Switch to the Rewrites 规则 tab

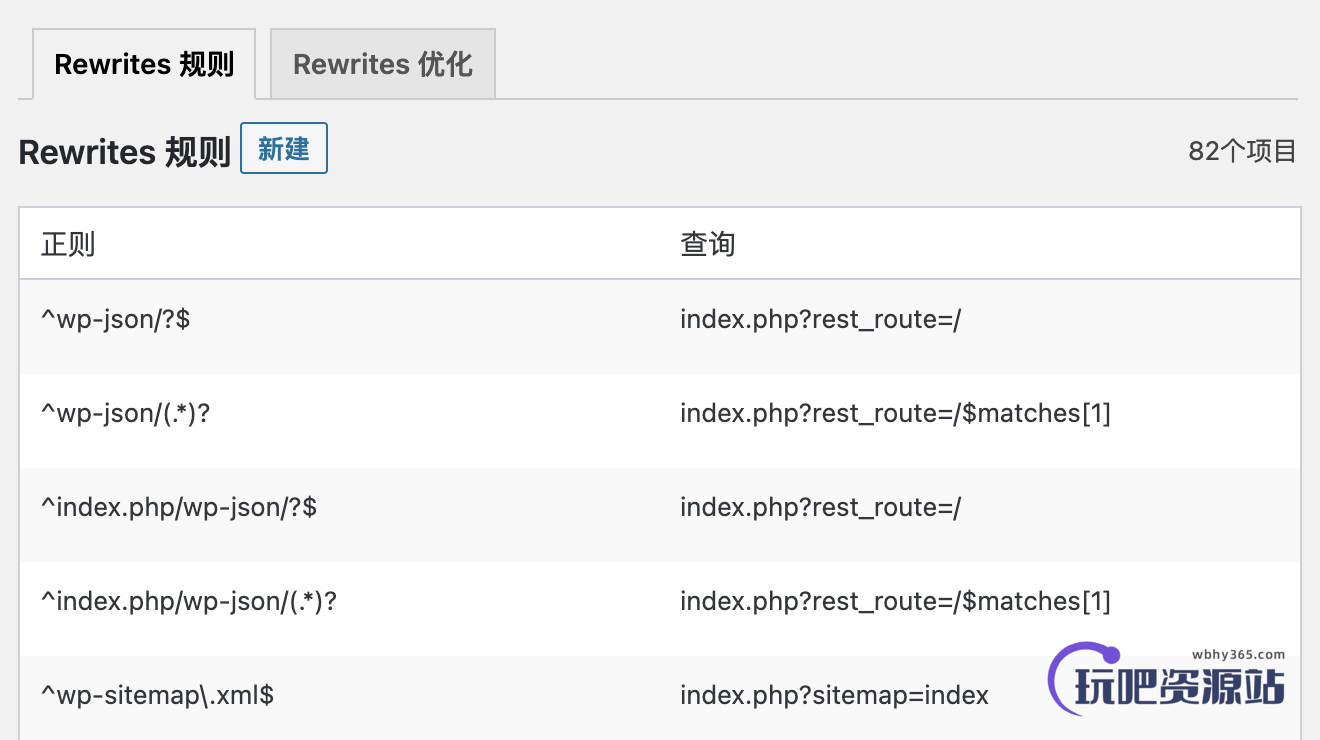(x=144, y=64)
